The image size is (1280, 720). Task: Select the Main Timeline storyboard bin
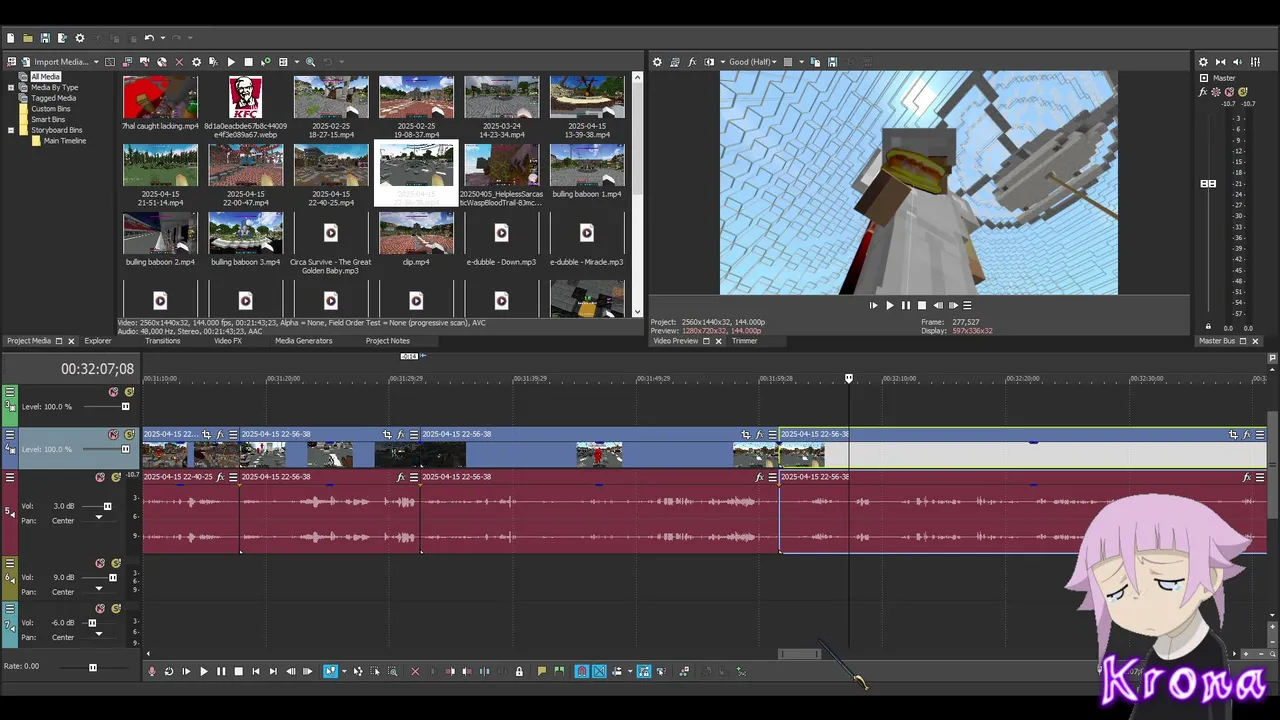coord(64,141)
